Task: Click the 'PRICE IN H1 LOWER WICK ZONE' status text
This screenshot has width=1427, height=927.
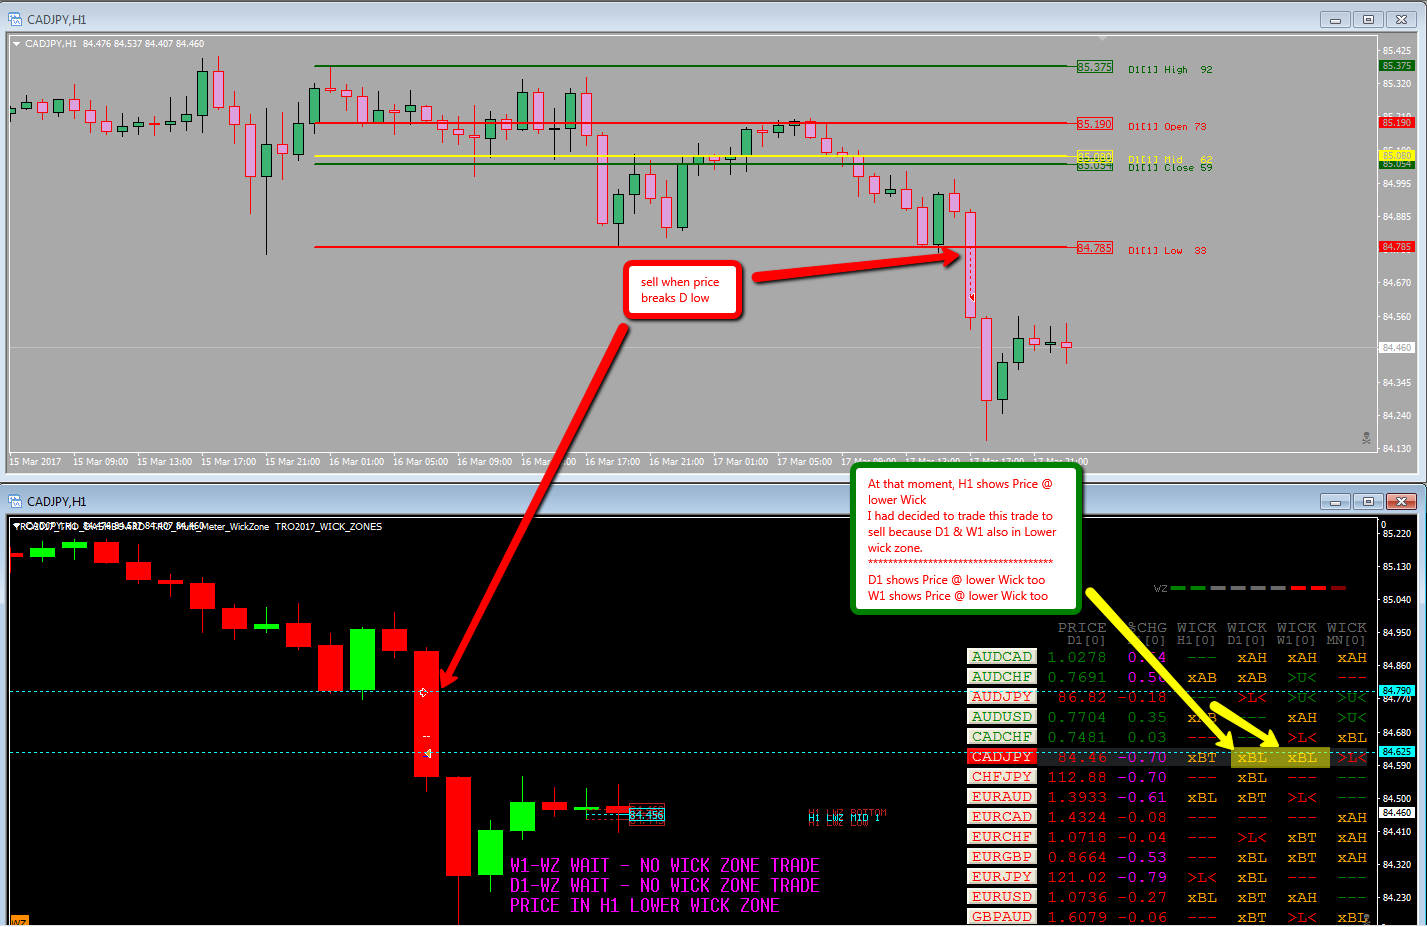Action: (645, 906)
